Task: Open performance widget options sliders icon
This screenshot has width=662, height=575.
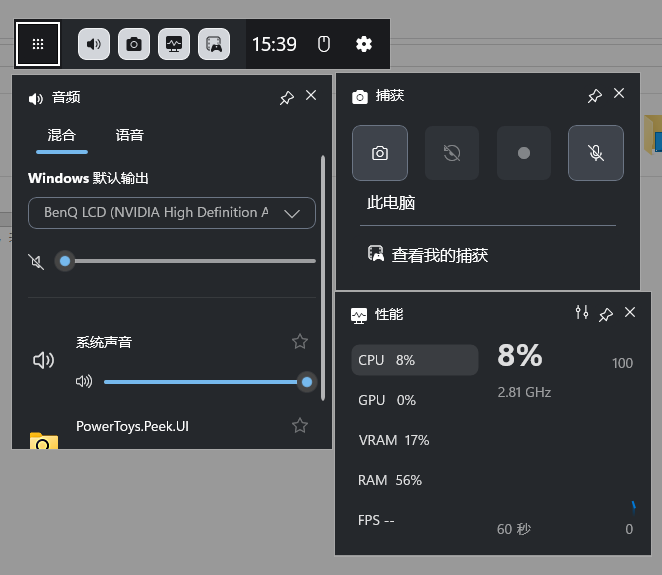Action: point(582,313)
